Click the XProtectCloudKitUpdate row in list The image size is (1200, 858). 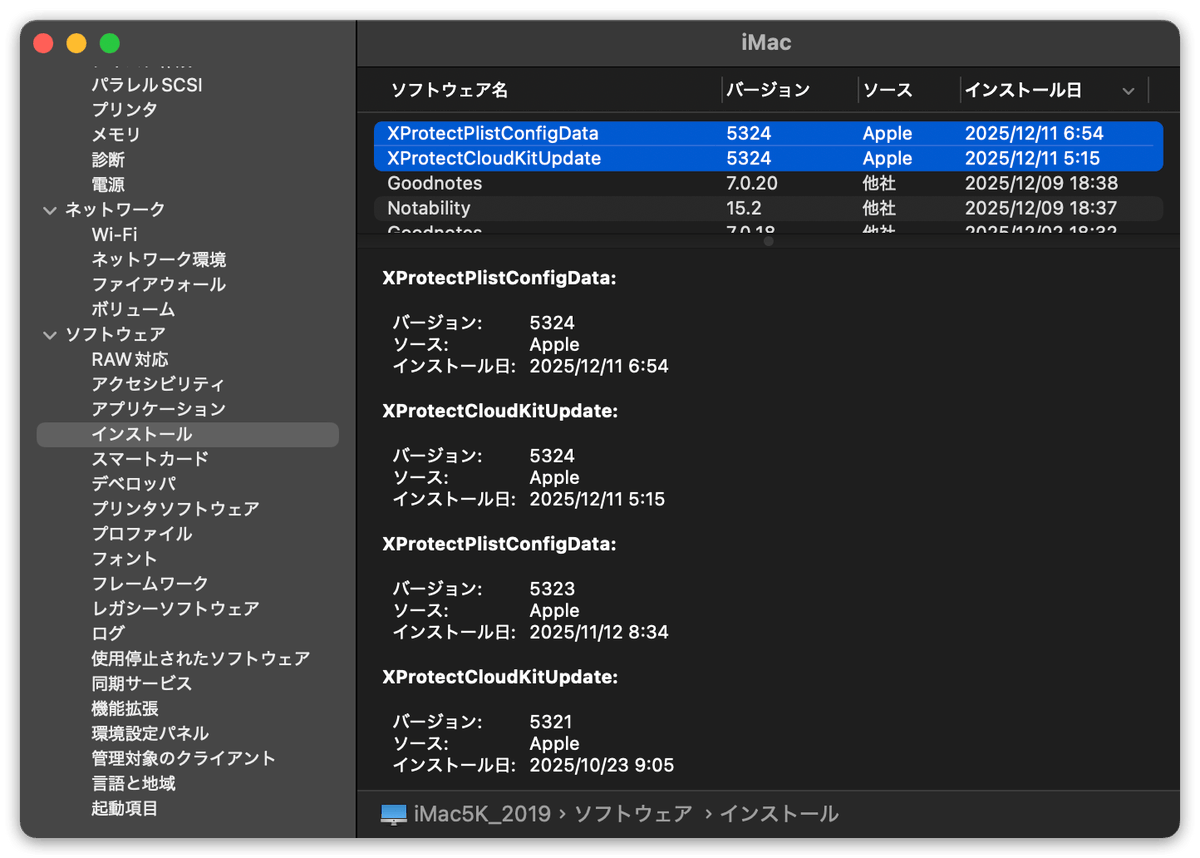pyautogui.click(x=767, y=158)
